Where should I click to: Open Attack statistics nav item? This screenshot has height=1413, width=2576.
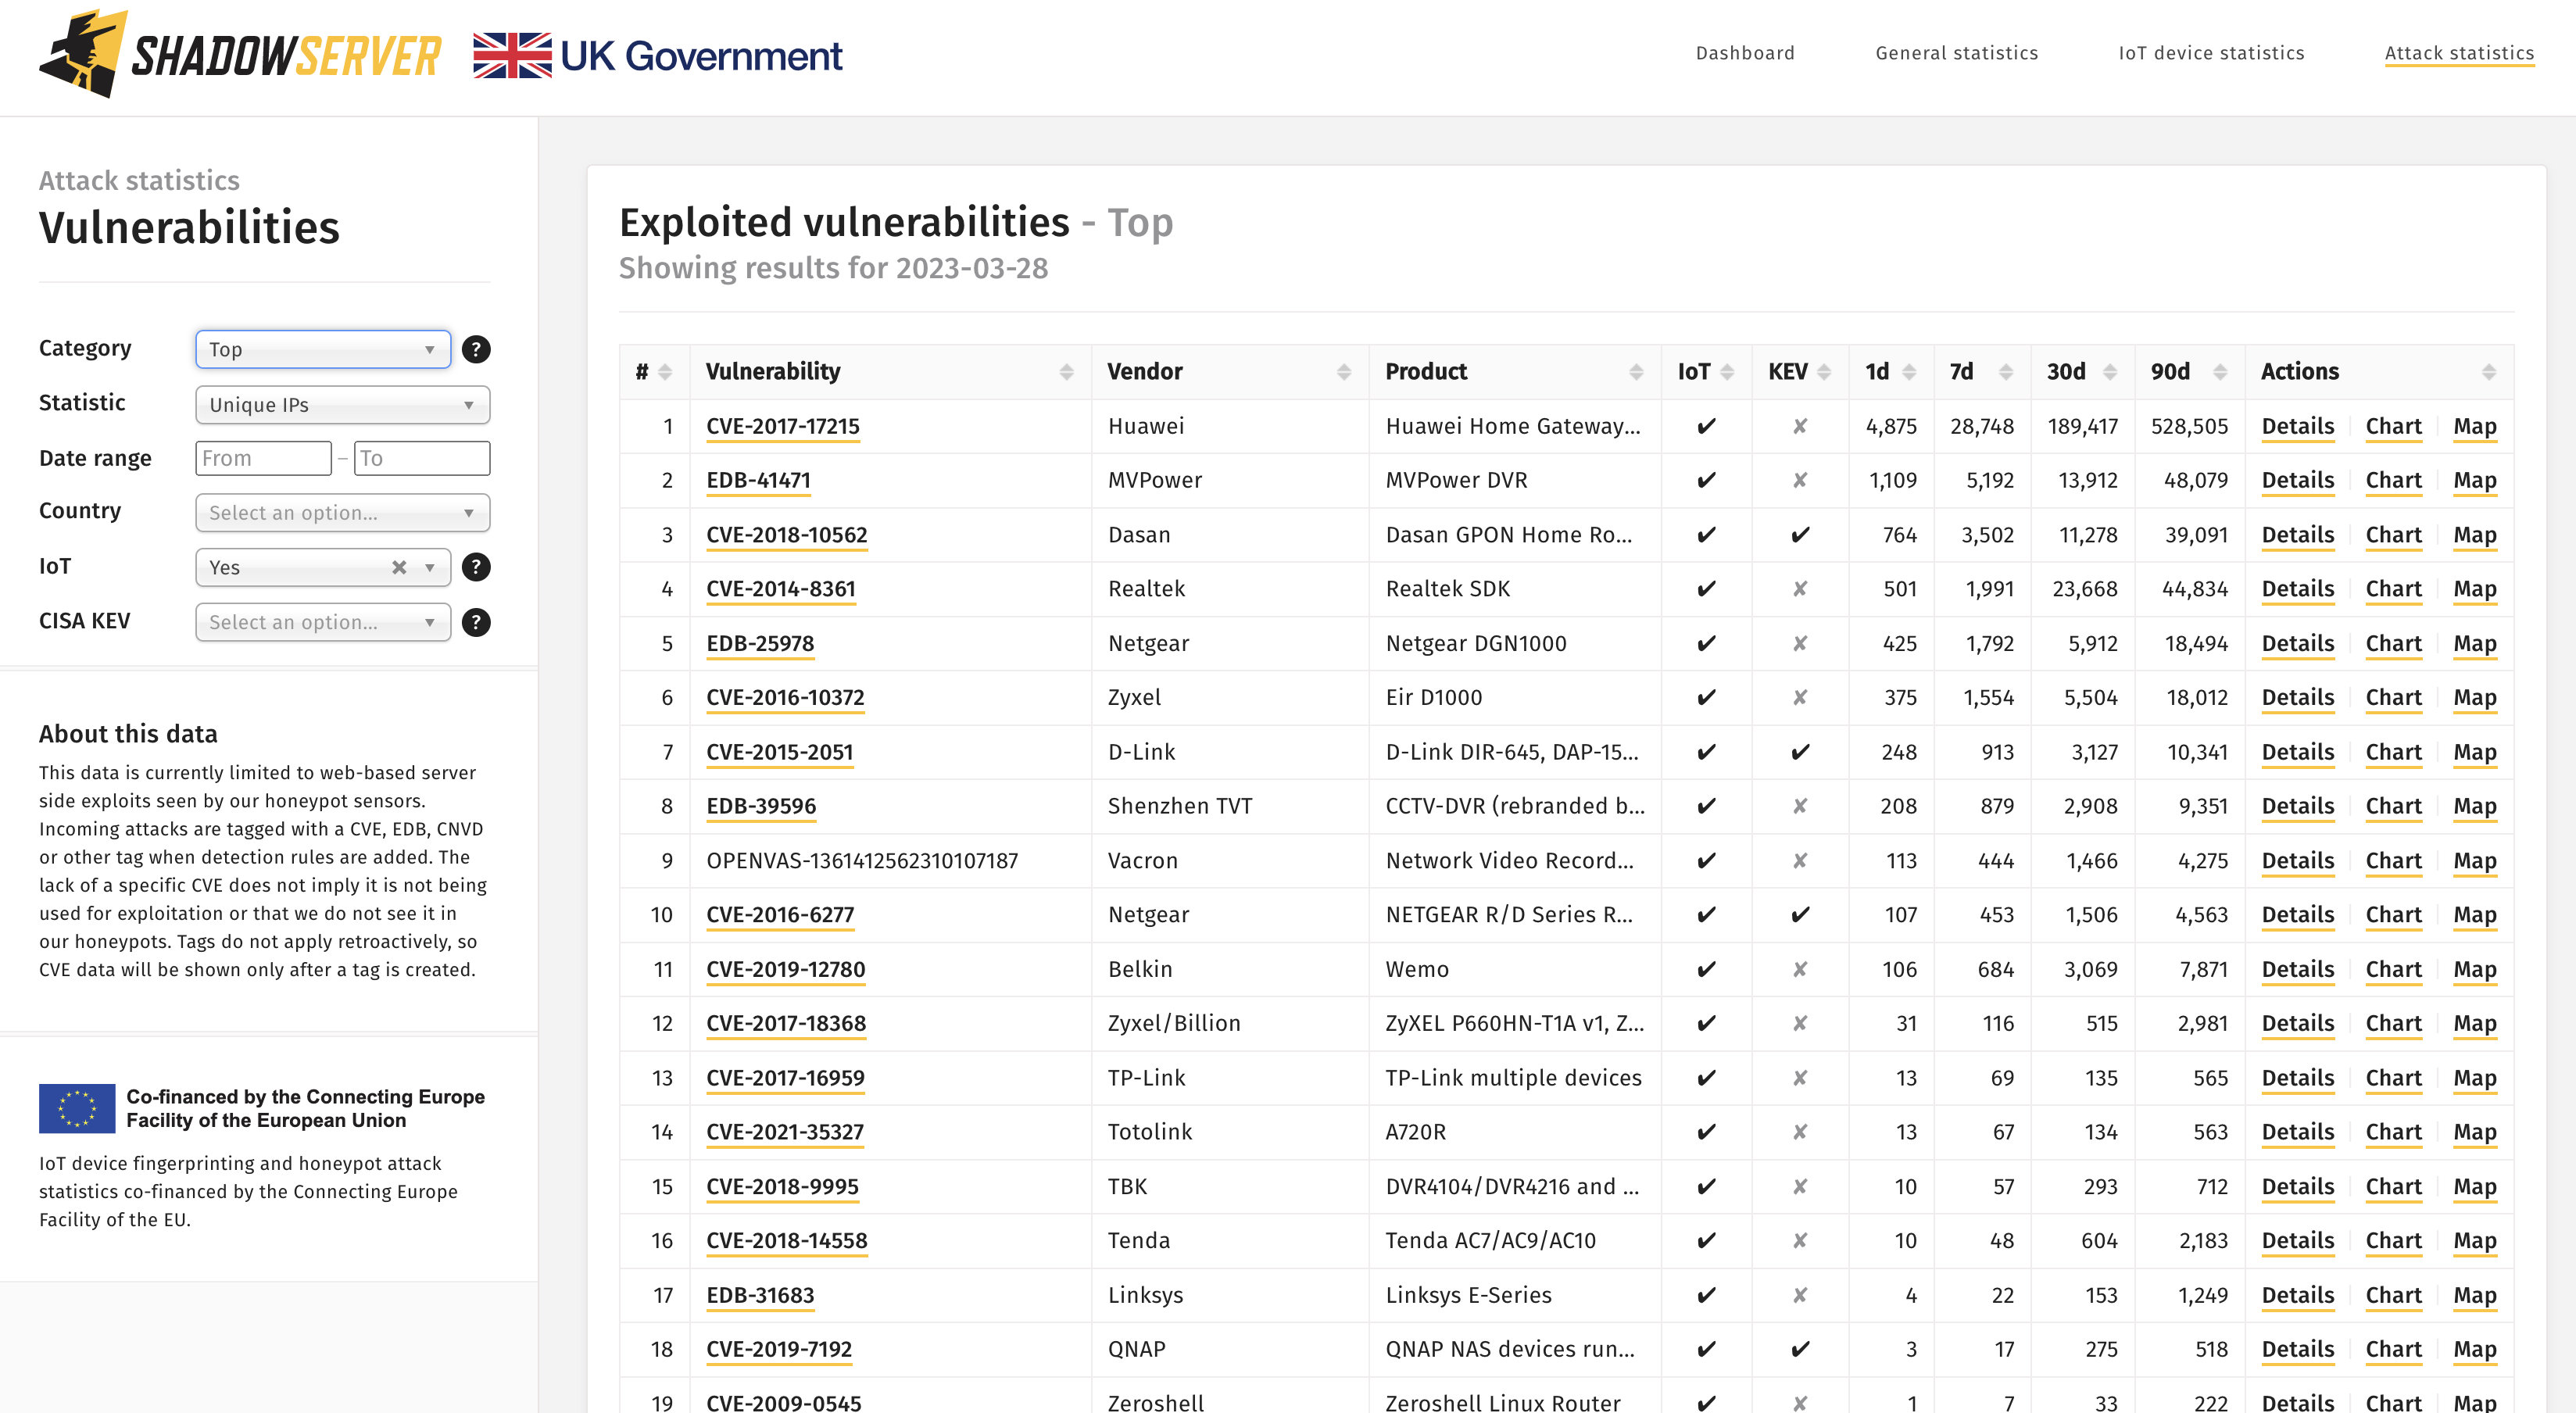click(x=2459, y=53)
